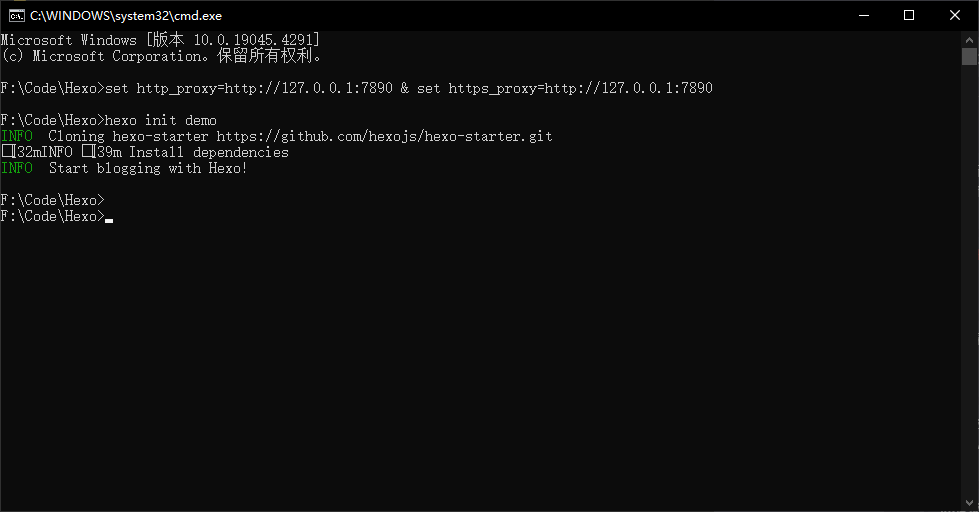Click the vertical scrollbar thumb
The height and width of the screenshot is (512, 979).
click(970, 56)
